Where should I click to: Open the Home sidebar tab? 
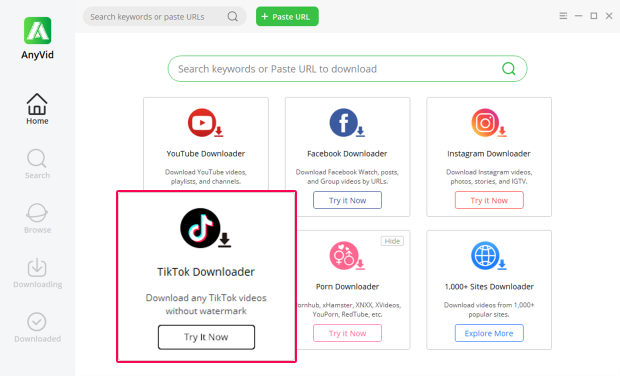[x=37, y=109]
